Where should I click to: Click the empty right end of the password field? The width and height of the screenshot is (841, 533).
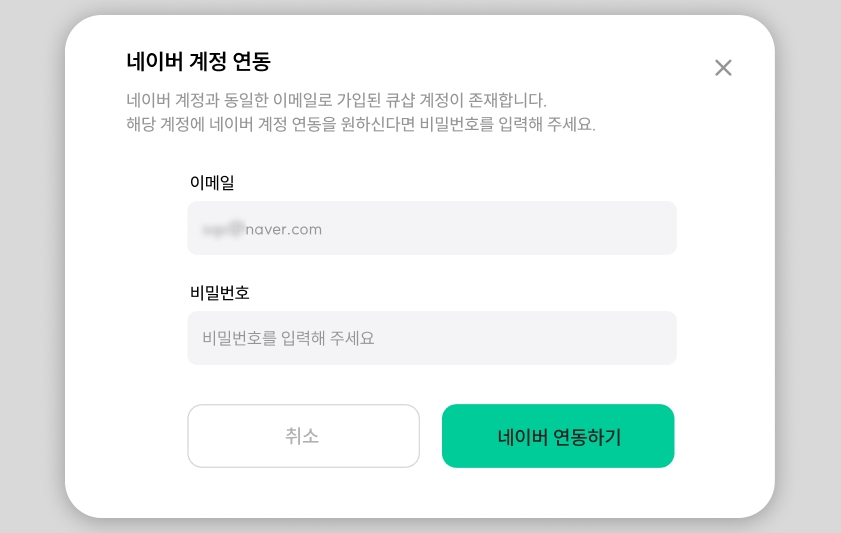click(620, 338)
